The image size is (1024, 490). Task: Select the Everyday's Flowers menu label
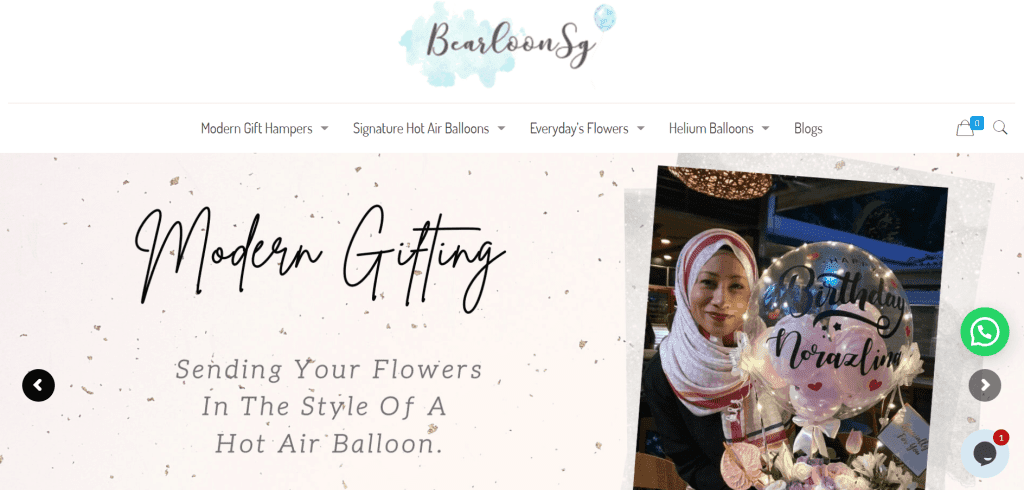(x=579, y=129)
